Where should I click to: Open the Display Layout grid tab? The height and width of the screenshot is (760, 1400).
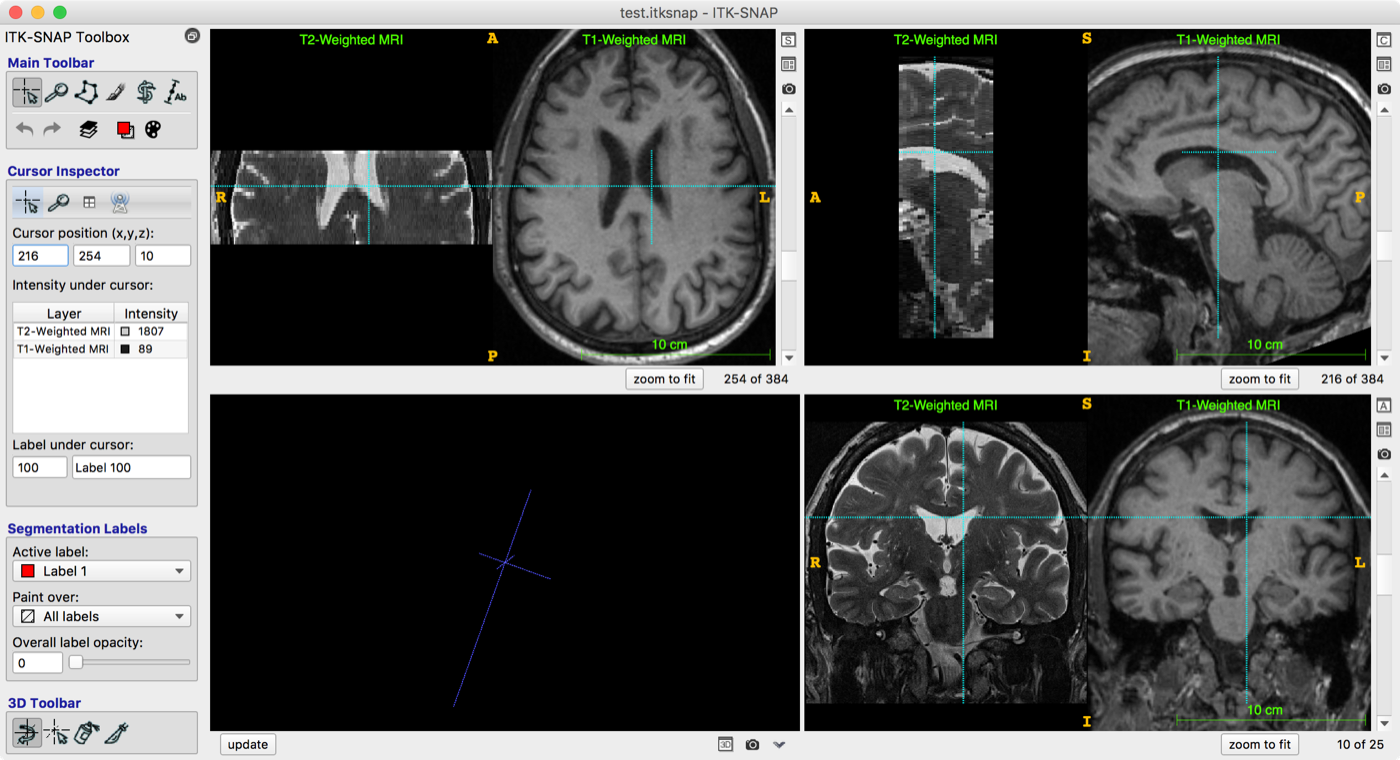pyautogui.click(x=89, y=202)
